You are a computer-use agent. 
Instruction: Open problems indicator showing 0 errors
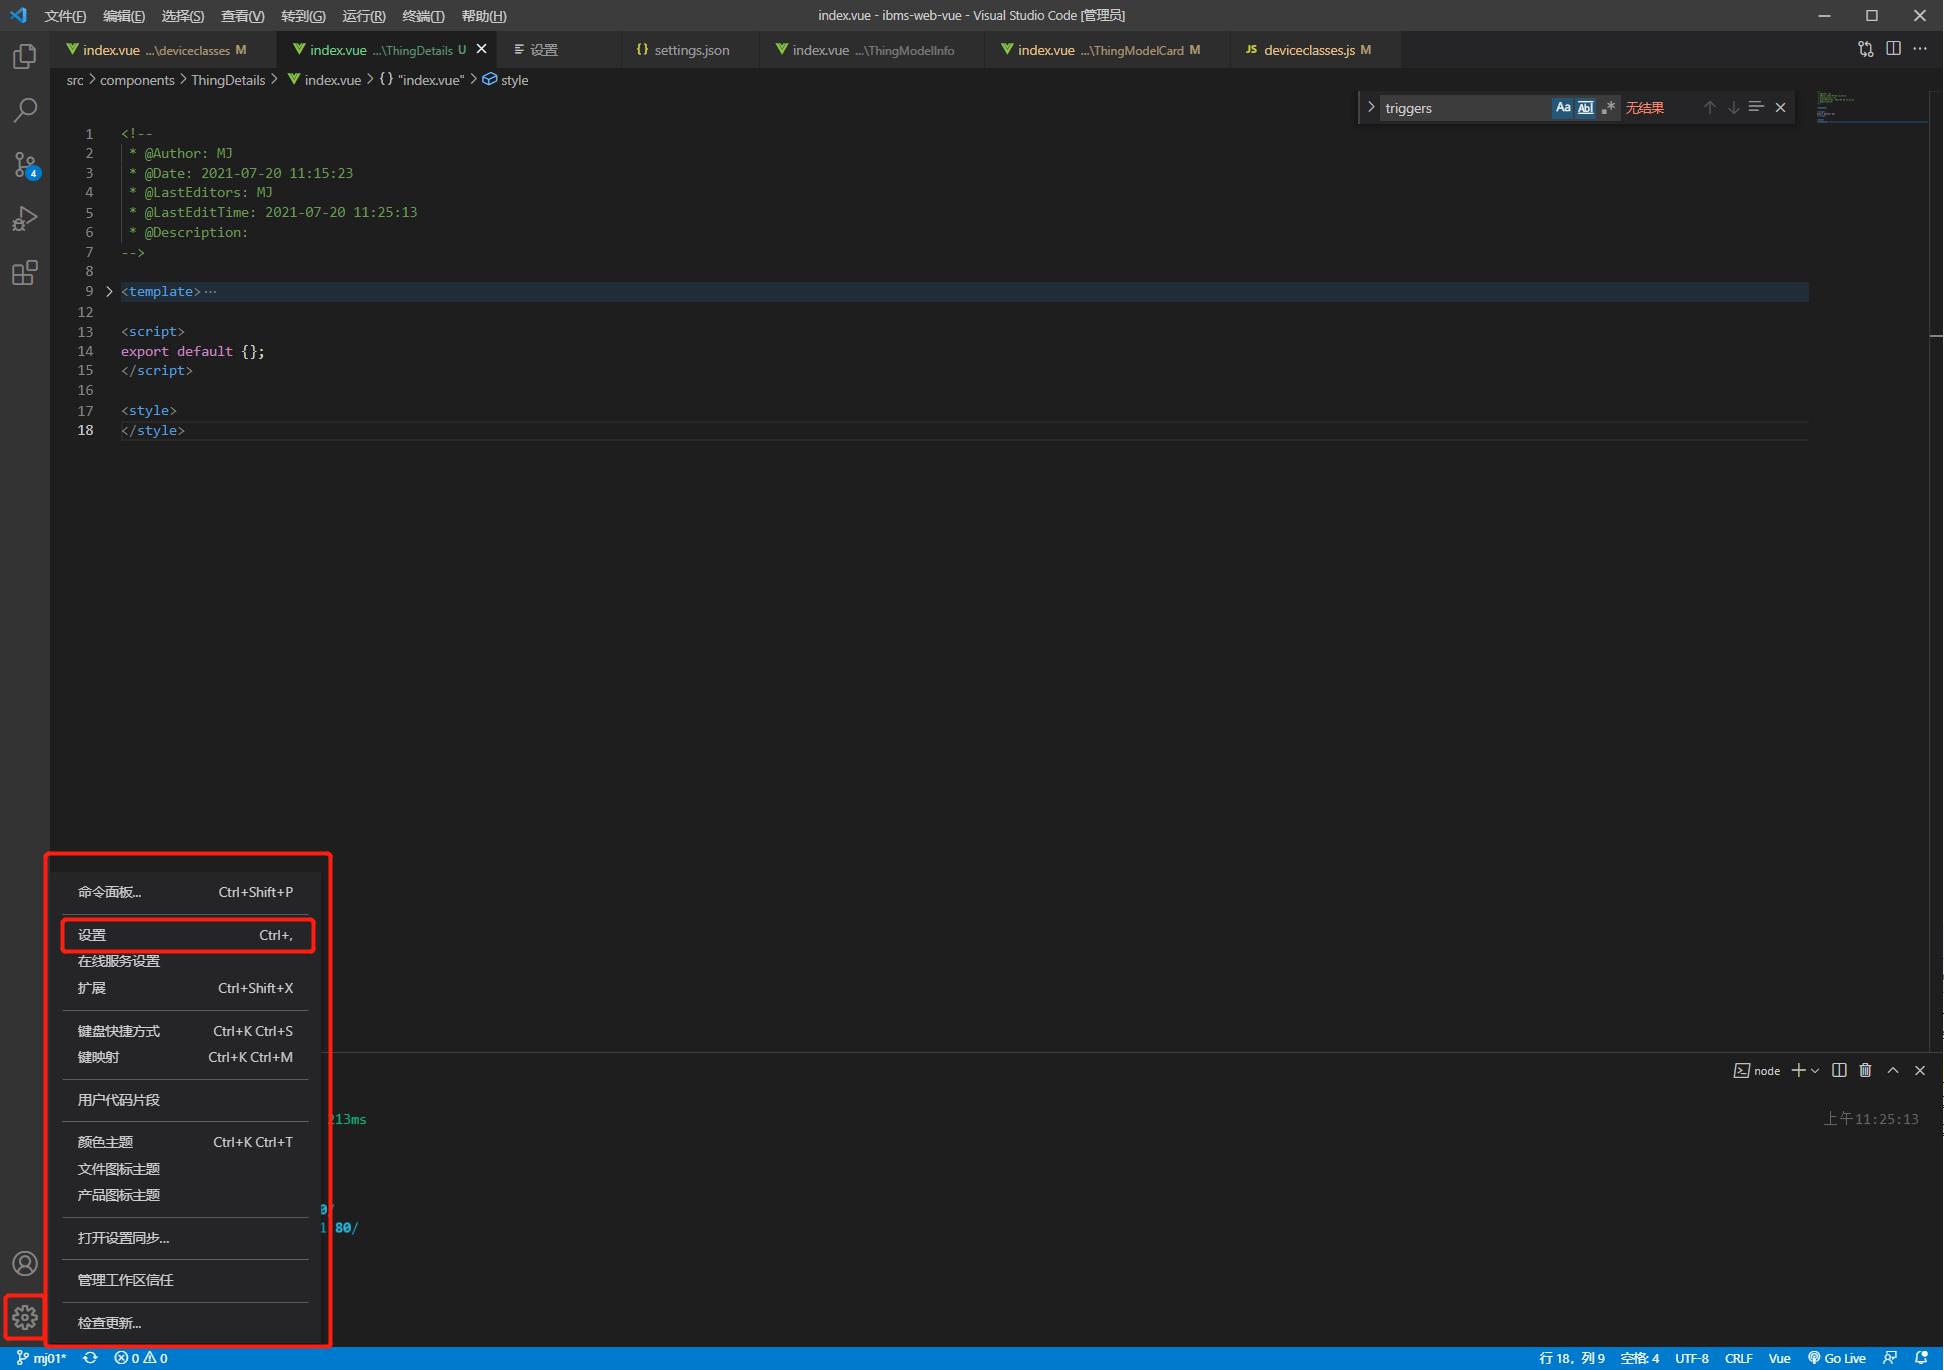pos(141,1358)
